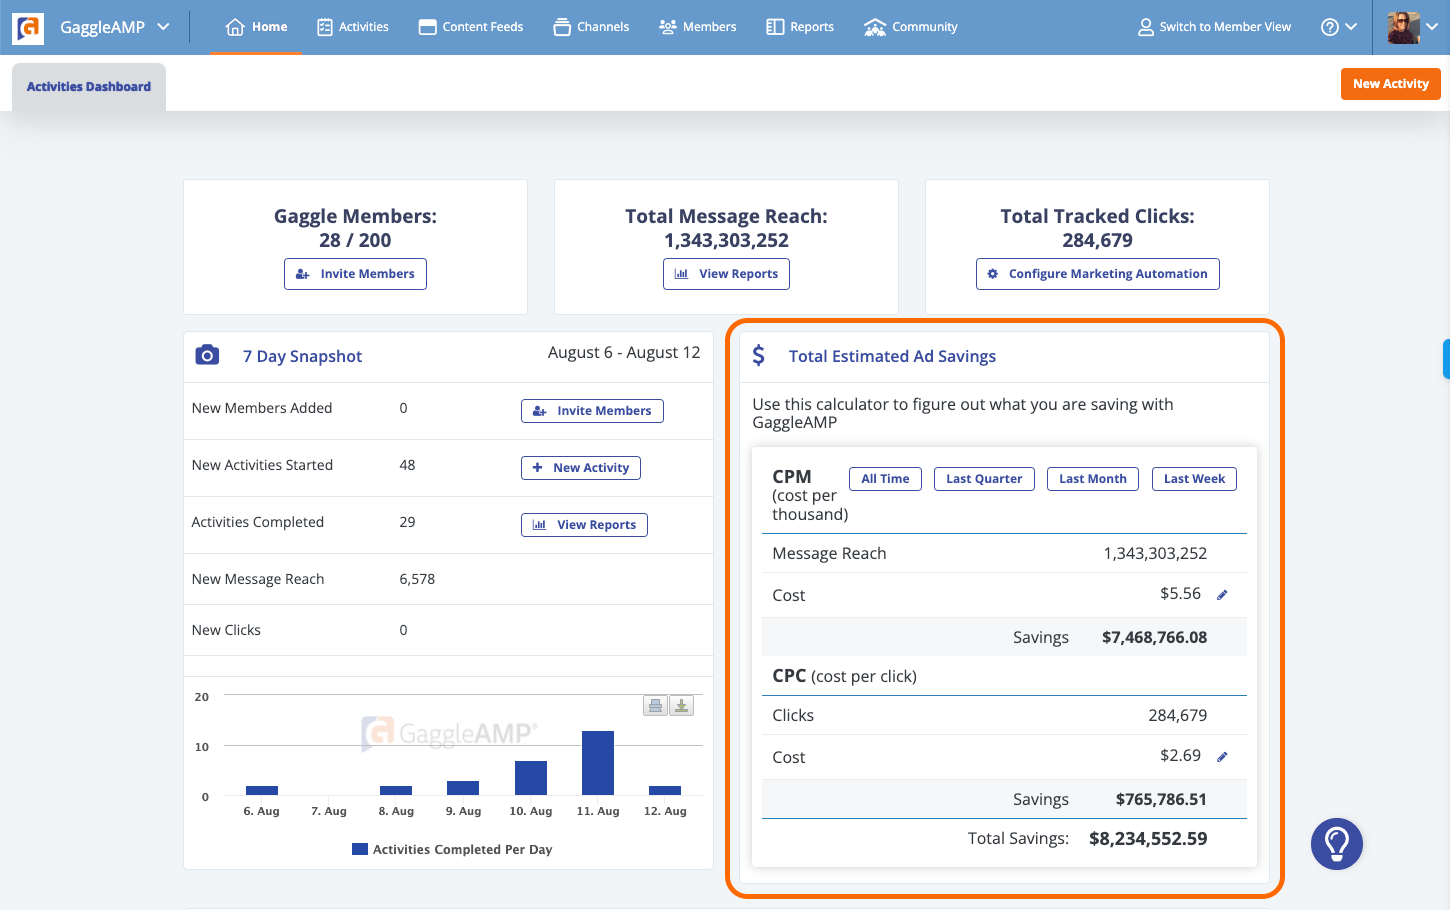The image size is (1450, 910).
Task: Select the Activities Dashboard tab
Action: pyautogui.click(x=89, y=87)
